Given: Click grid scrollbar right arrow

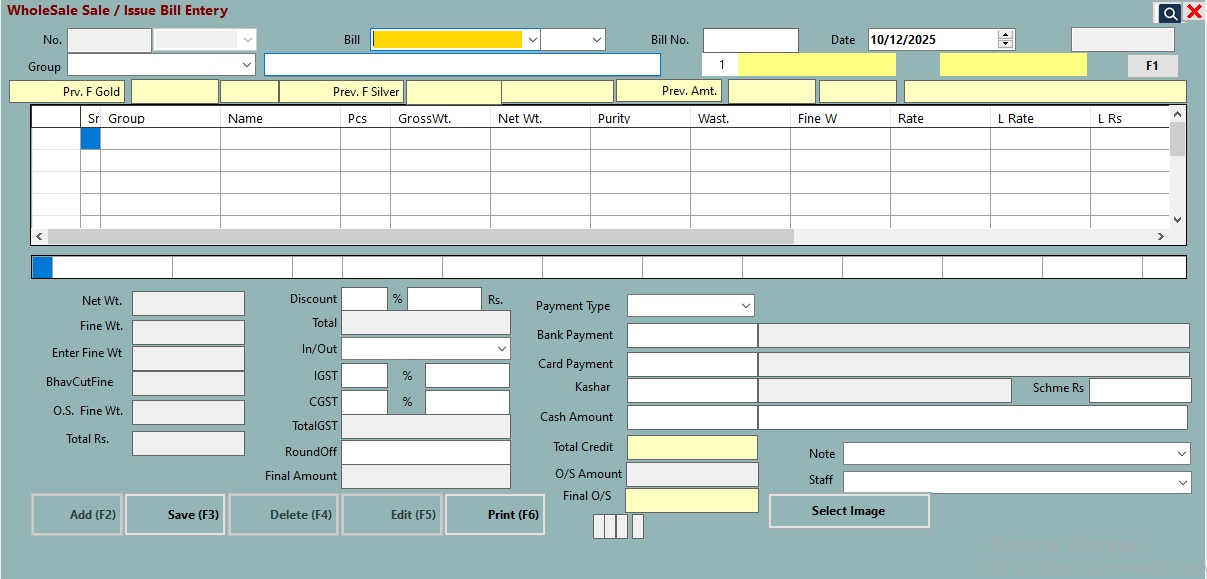Looking at the screenshot, I should click(x=1160, y=237).
